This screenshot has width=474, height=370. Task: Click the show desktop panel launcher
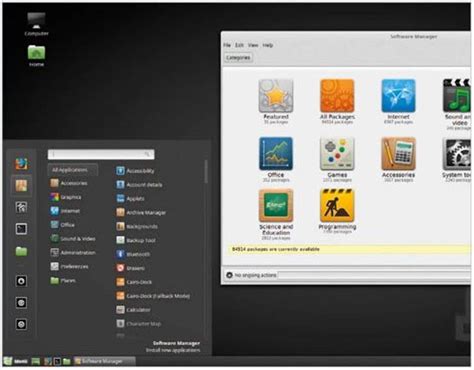(x=35, y=361)
